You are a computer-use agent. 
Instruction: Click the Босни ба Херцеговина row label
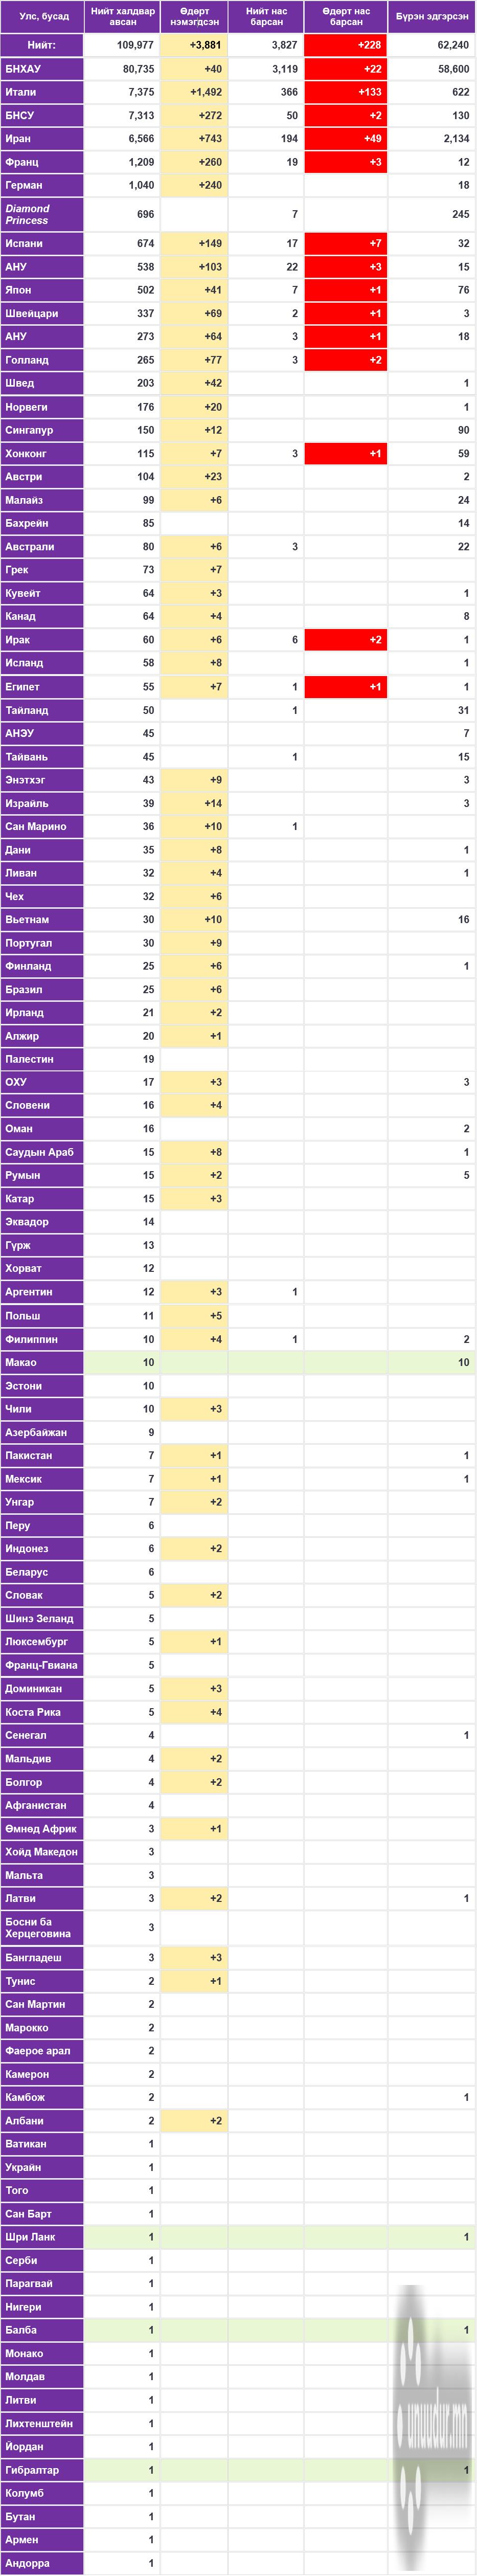coord(42,1927)
